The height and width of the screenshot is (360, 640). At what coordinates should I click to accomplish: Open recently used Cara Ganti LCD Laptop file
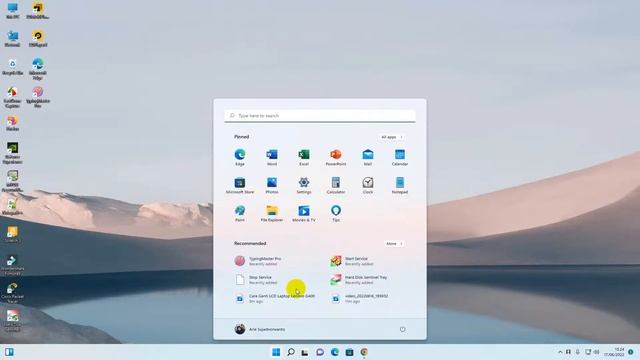pyautogui.click(x=275, y=298)
